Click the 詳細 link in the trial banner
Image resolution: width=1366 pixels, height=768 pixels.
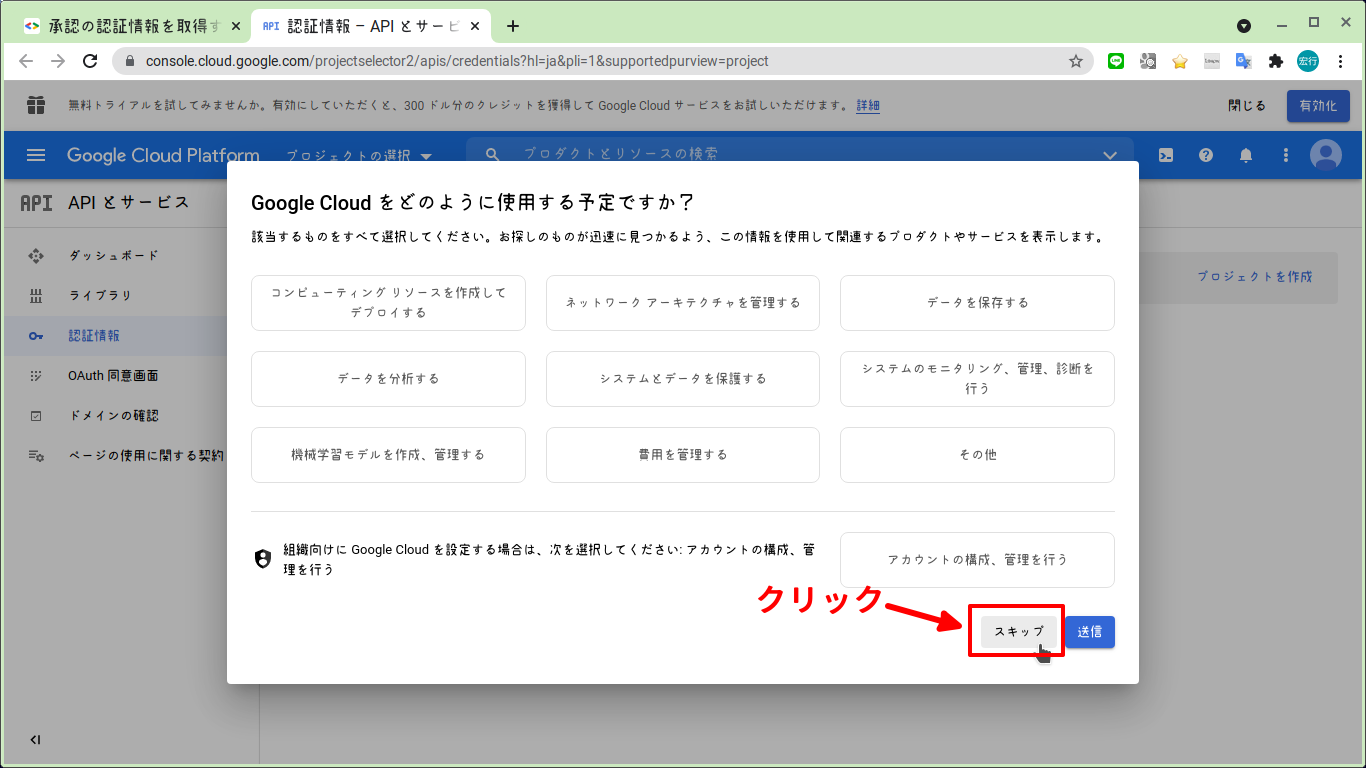click(866, 105)
